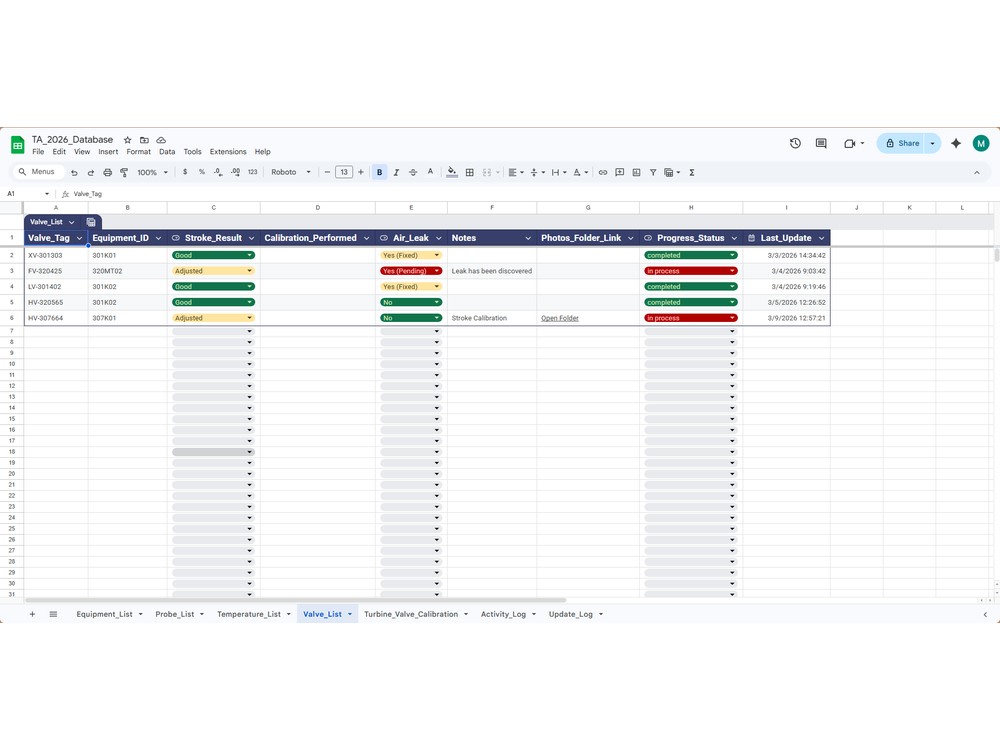Viewport: 1000px width, 750px height.
Task: Open the File menu
Action: 38,152
